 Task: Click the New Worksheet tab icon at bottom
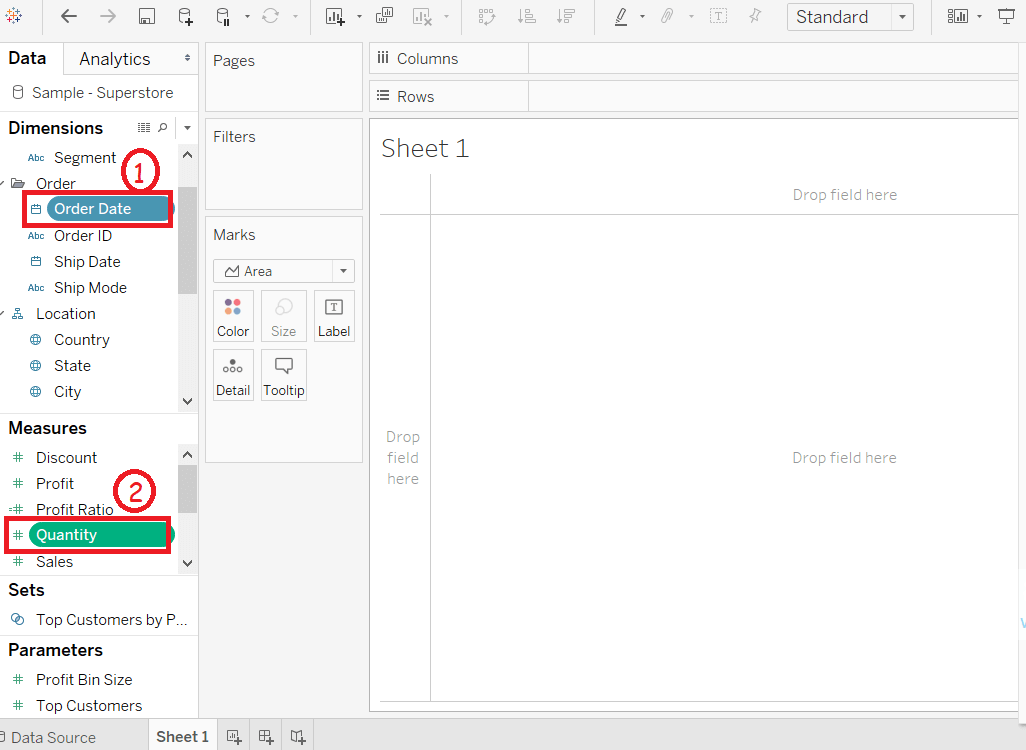tap(234, 737)
